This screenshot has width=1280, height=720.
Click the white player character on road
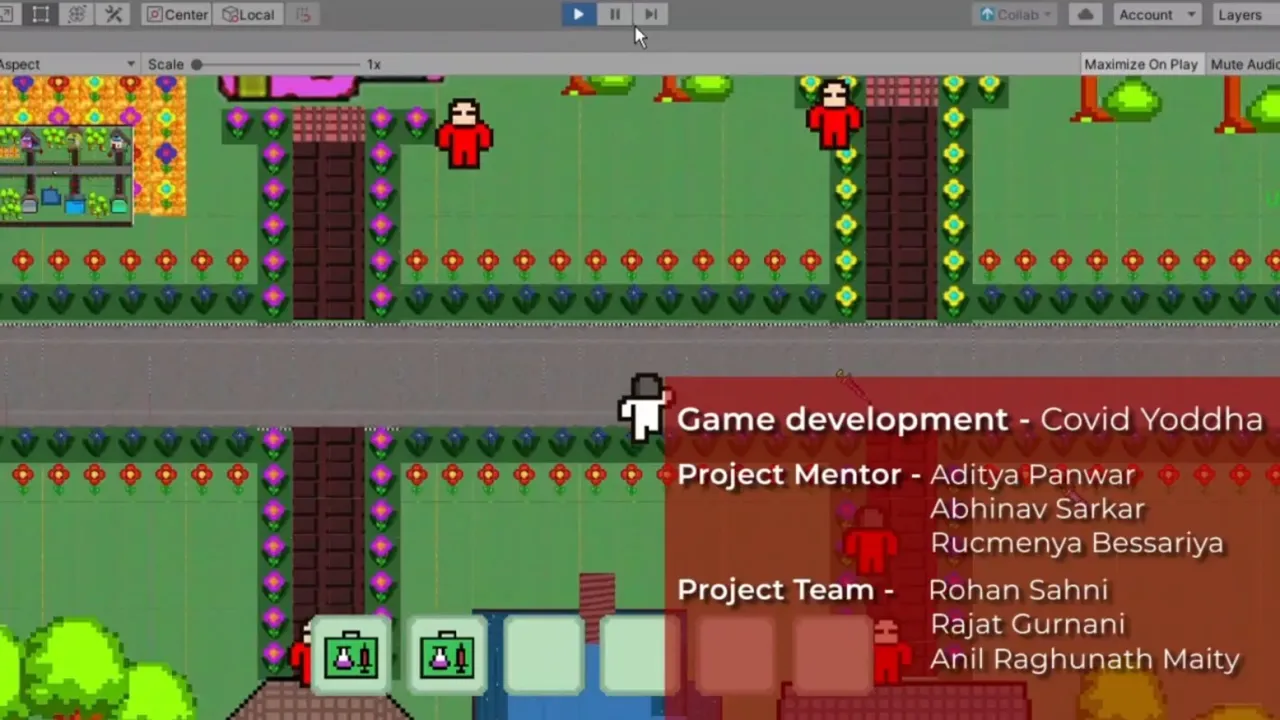click(643, 407)
